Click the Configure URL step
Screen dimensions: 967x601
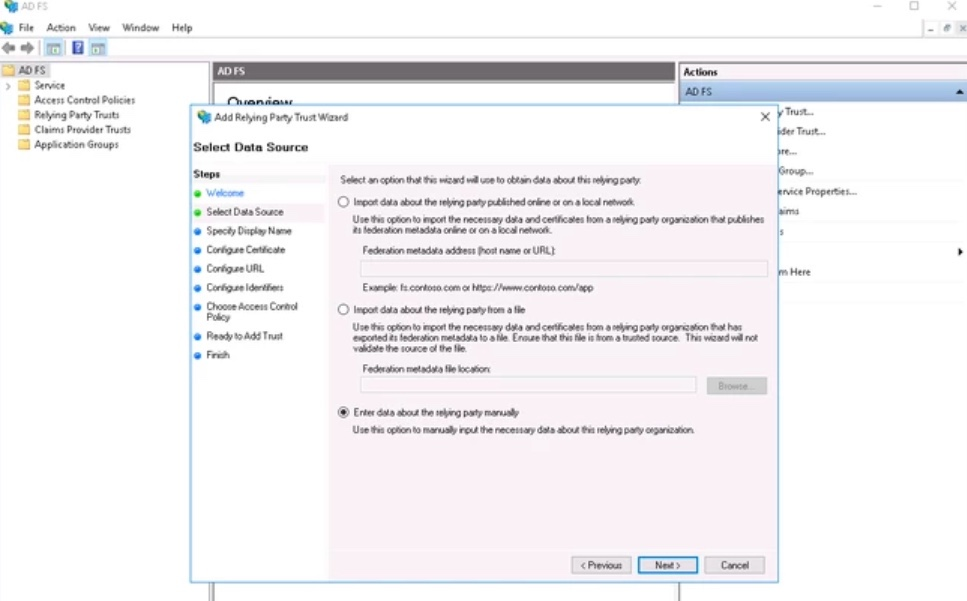click(x=235, y=269)
